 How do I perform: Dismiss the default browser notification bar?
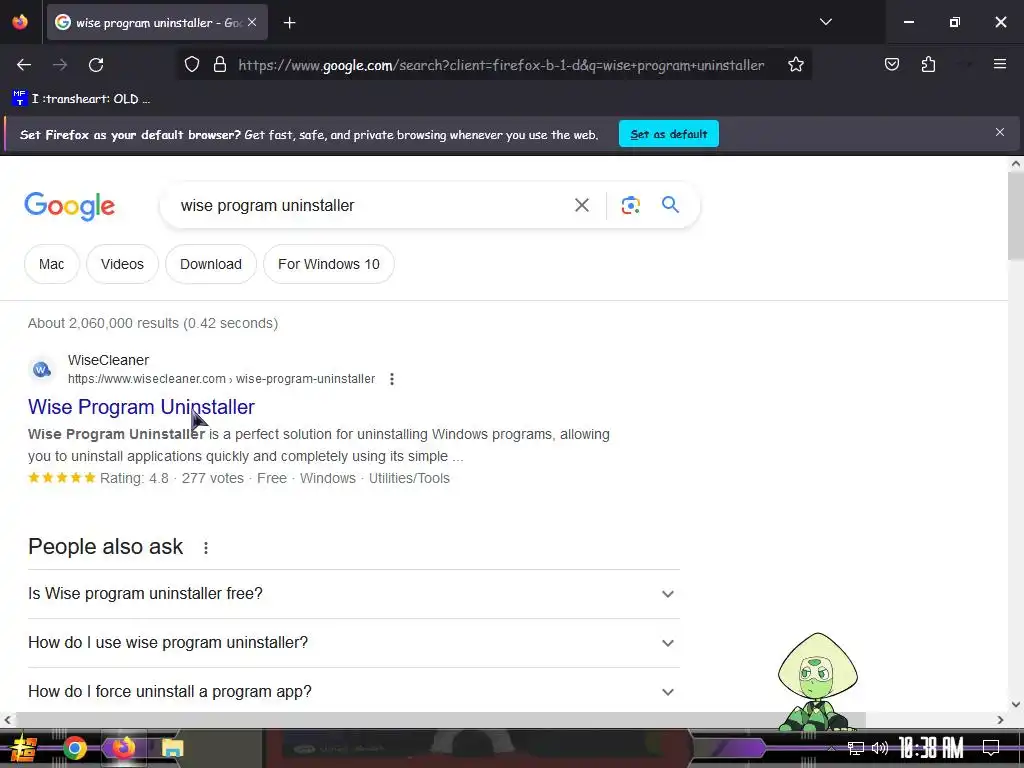click(x=999, y=133)
